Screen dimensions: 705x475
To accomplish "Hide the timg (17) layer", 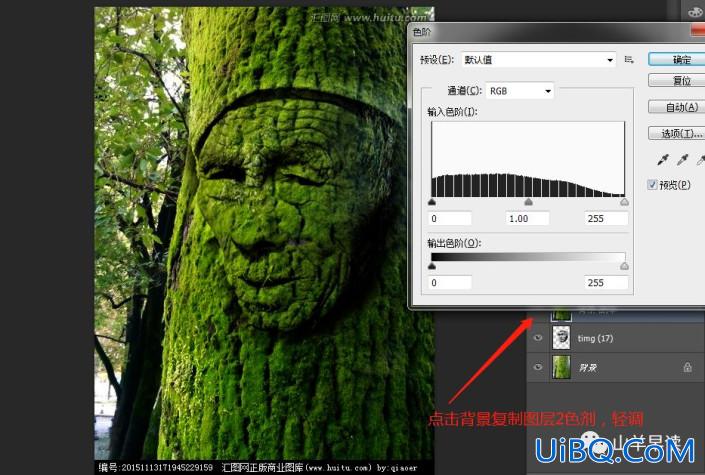I will tap(538, 338).
